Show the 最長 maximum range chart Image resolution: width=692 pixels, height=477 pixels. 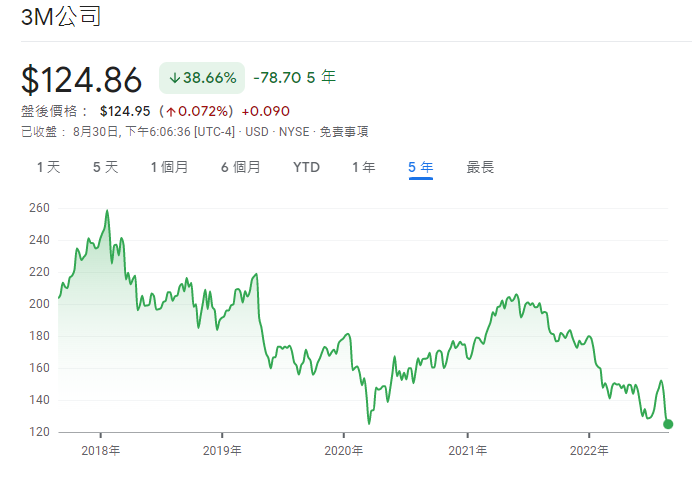point(480,167)
